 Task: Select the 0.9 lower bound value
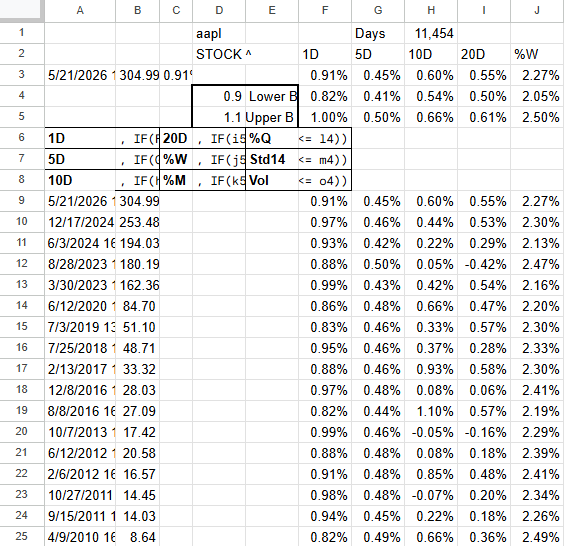(219, 96)
